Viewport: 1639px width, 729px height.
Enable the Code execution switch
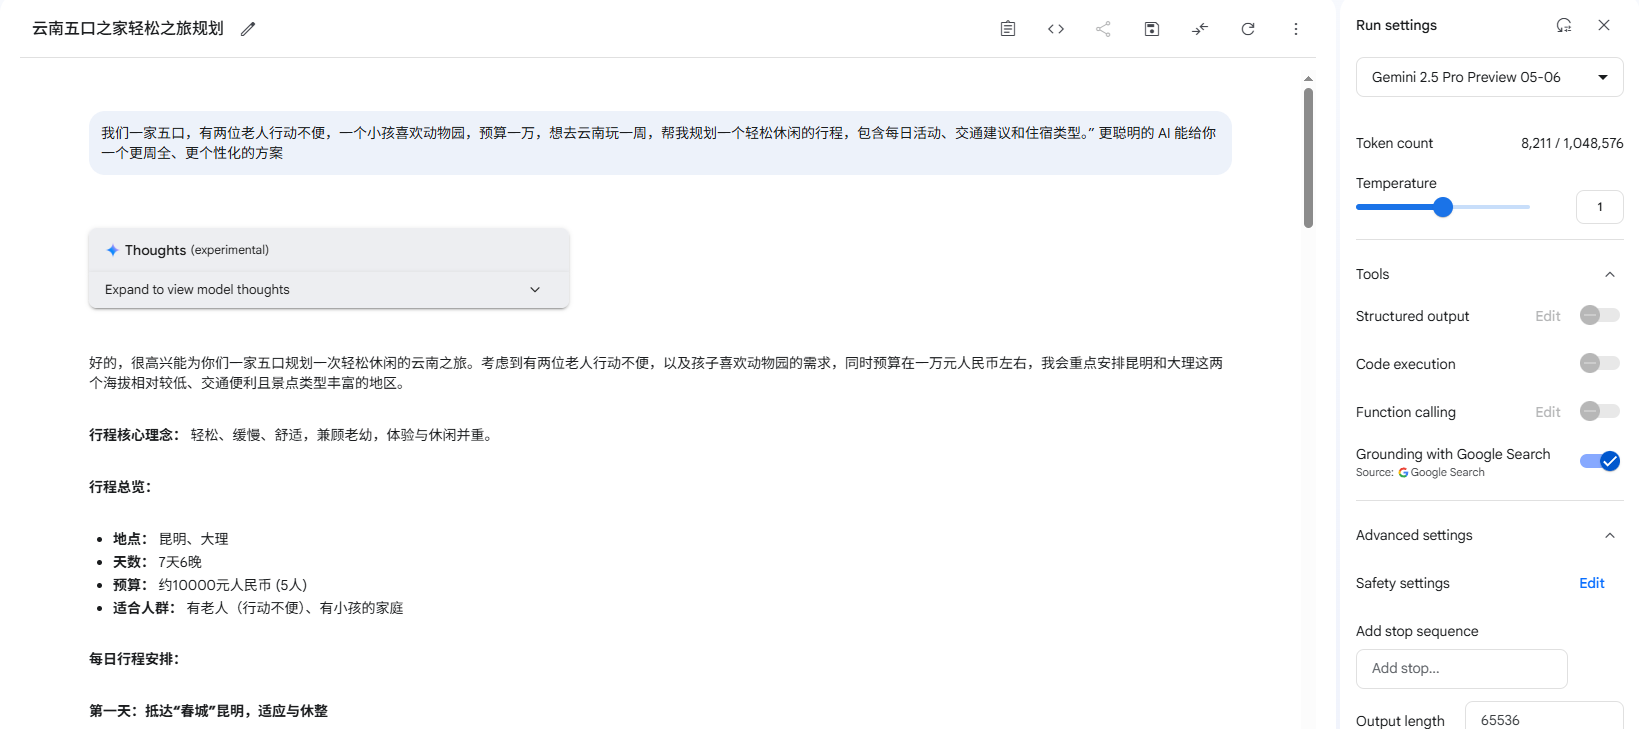(x=1599, y=363)
